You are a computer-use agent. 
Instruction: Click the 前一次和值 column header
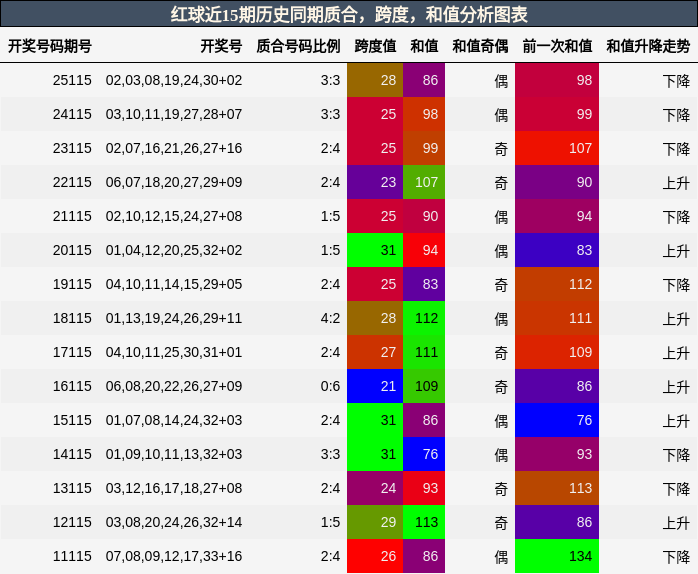(557, 46)
